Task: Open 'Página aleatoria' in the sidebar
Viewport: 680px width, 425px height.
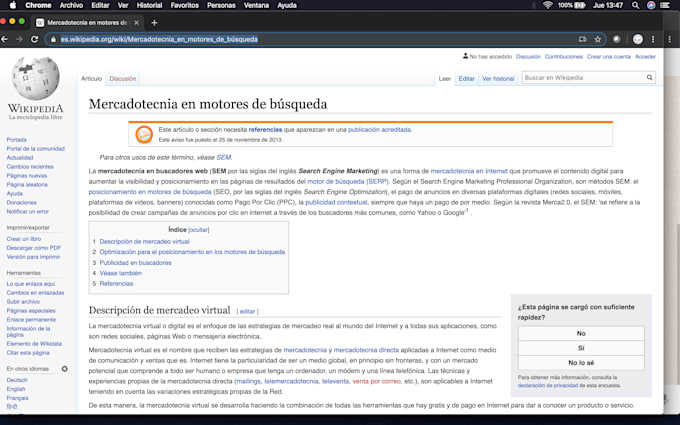Action: pos(27,184)
